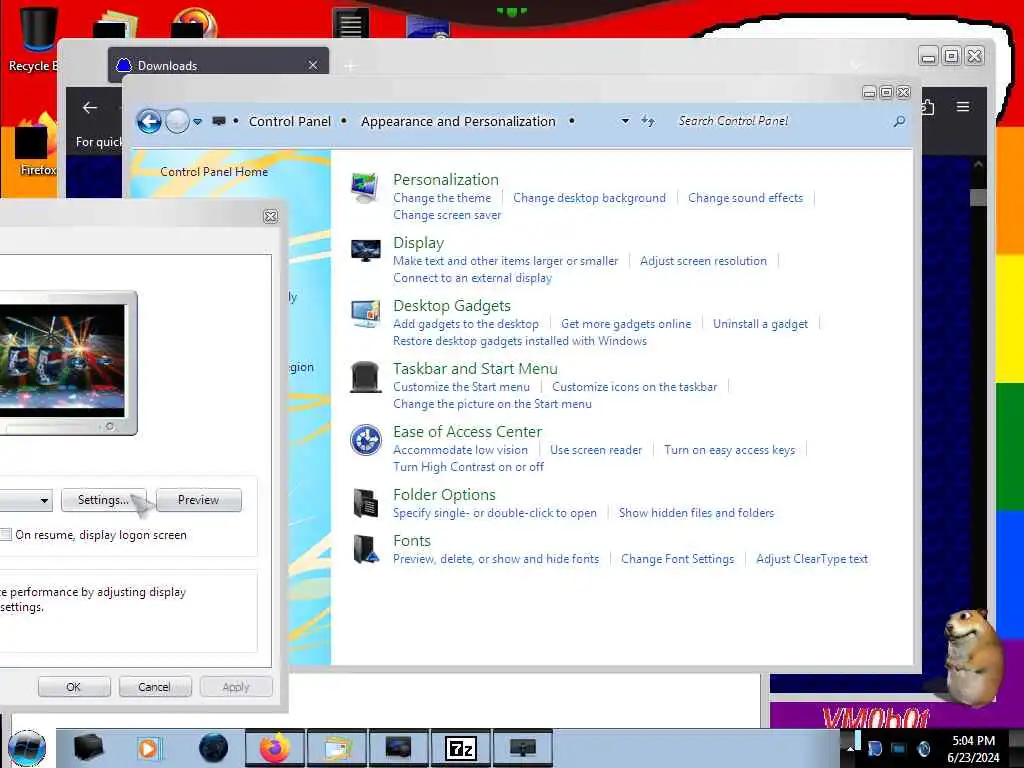Click the volume icon in system tray
1024x768 pixels.
click(923, 748)
